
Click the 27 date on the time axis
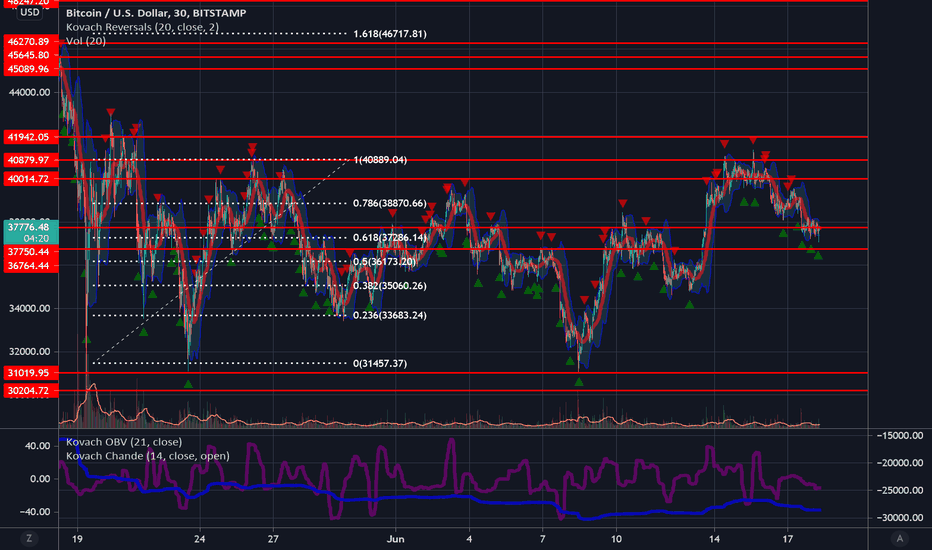click(x=273, y=539)
